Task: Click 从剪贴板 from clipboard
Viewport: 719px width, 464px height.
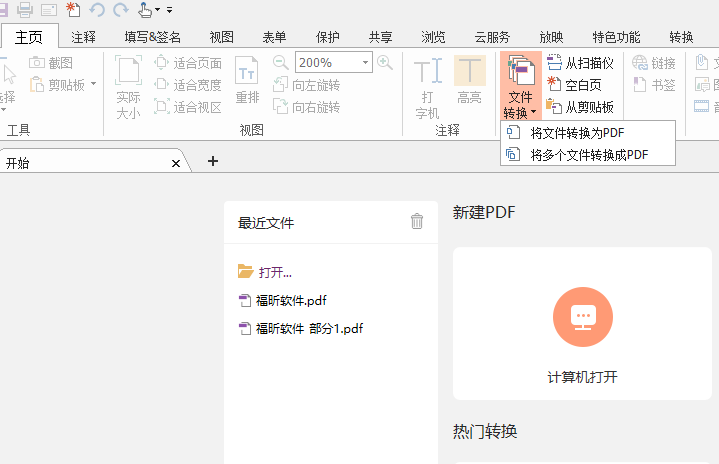Action: (x=581, y=107)
